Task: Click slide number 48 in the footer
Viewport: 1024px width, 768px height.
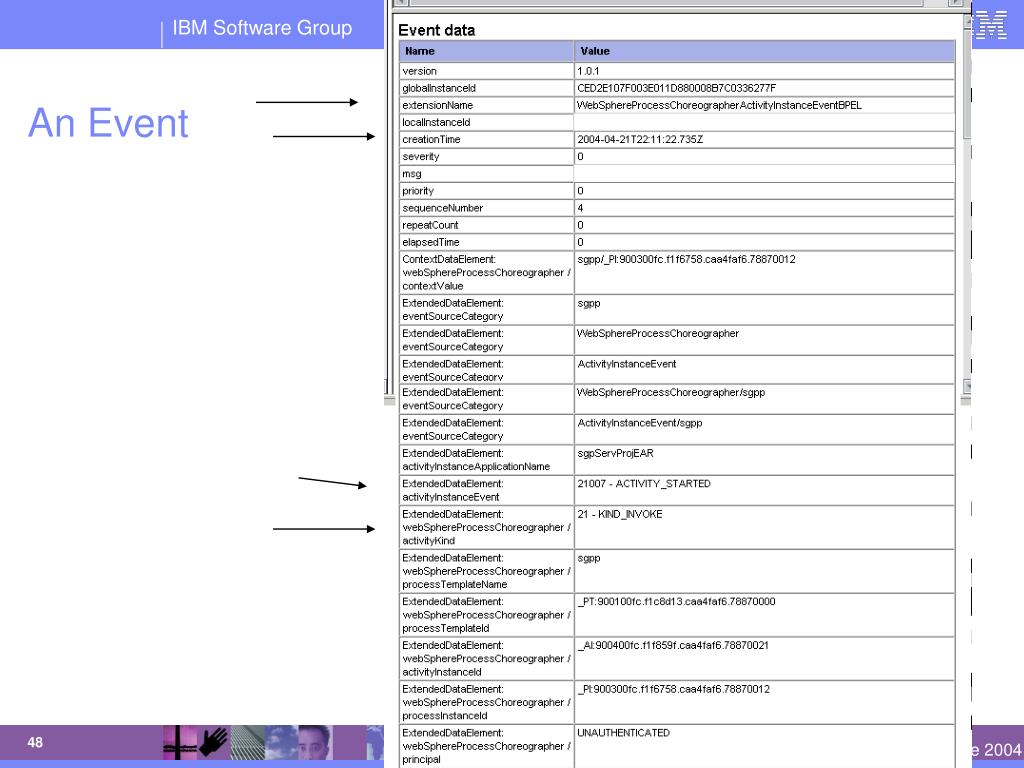Action: pyautogui.click(x=35, y=743)
